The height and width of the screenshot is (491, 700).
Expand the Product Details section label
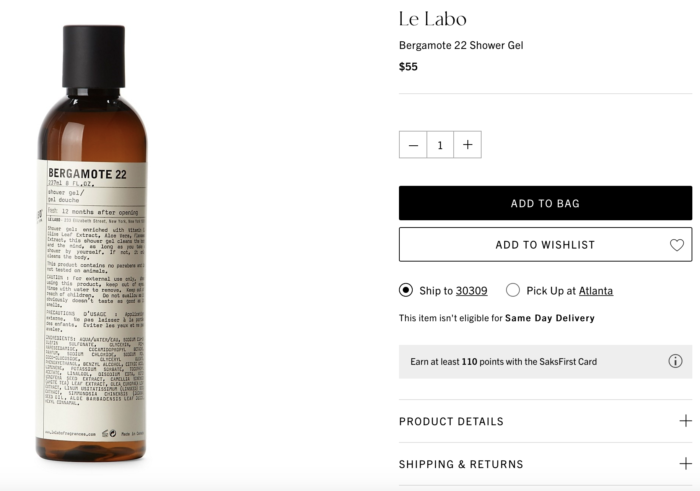pos(451,421)
